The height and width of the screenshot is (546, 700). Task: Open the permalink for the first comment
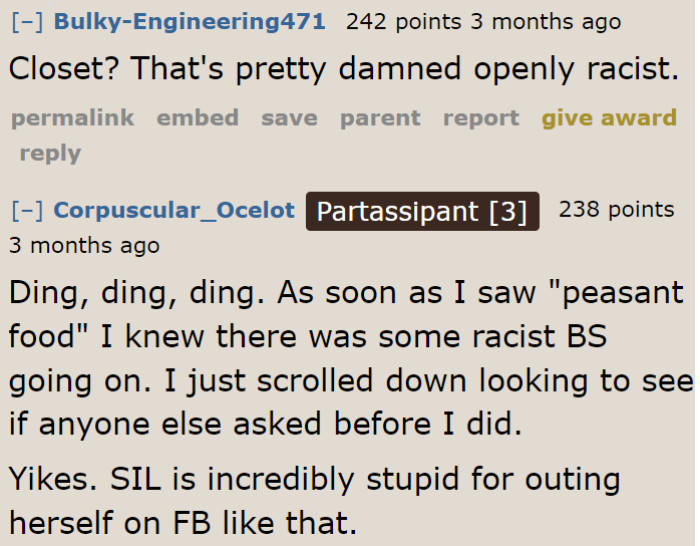click(72, 118)
